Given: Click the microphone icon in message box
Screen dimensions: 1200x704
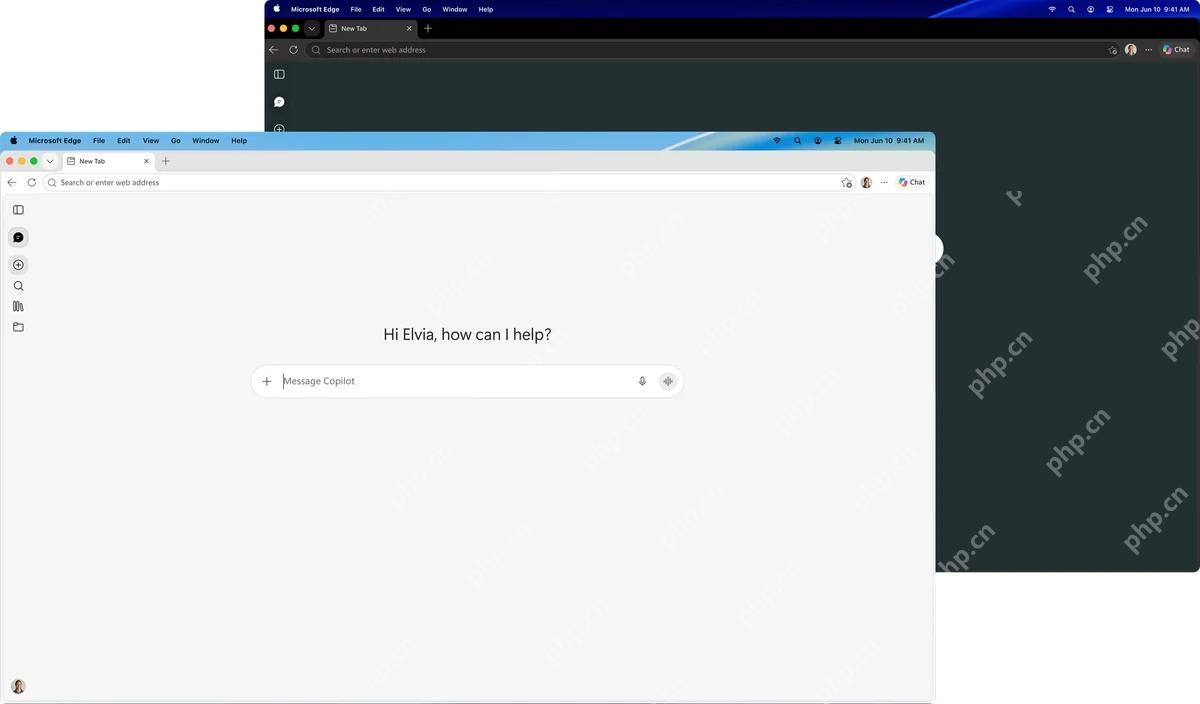Looking at the screenshot, I should pyautogui.click(x=642, y=381).
